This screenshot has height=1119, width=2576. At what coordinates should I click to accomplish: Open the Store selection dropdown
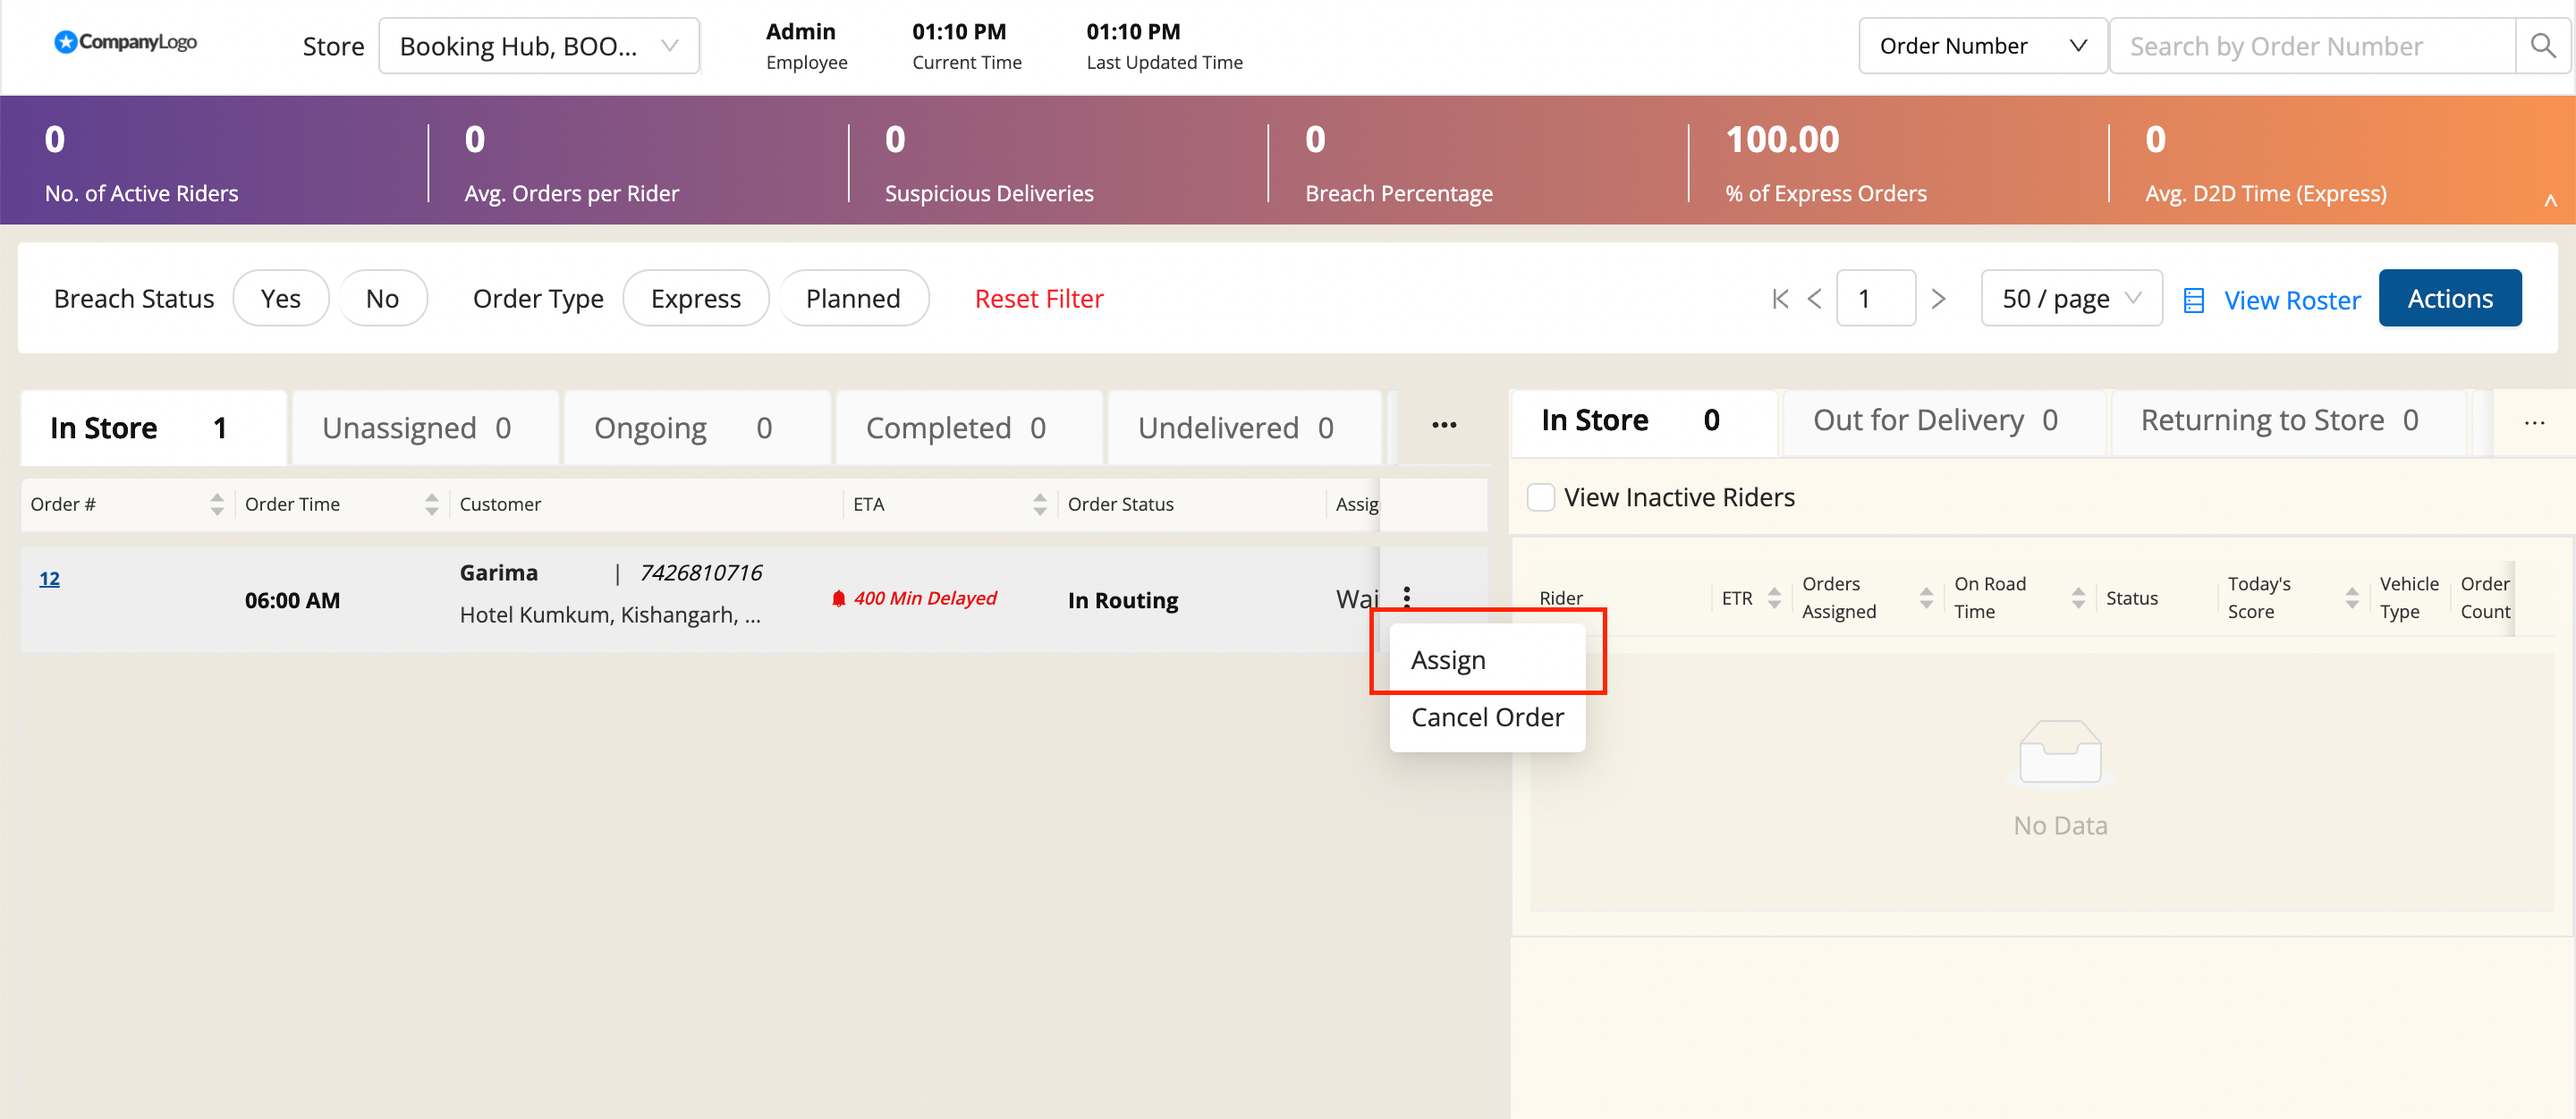pyautogui.click(x=538, y=46)
